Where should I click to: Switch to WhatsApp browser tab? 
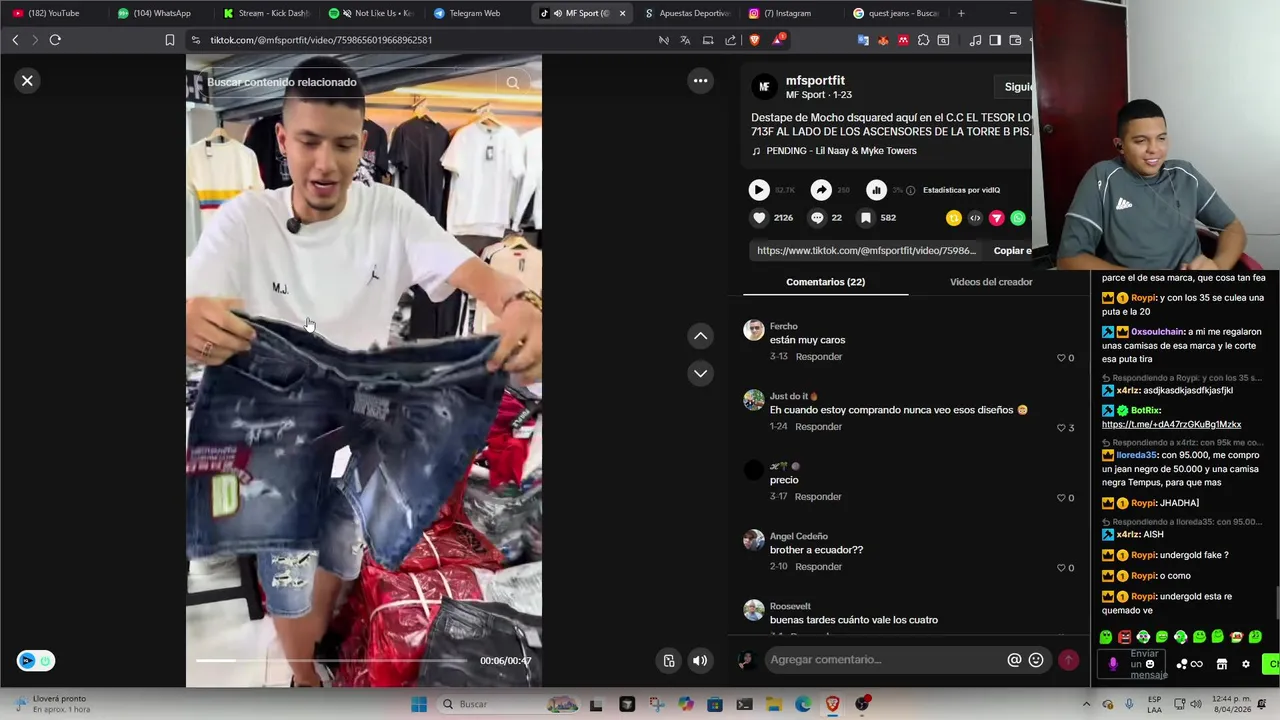pyautogui.click(x=158, y=13)
